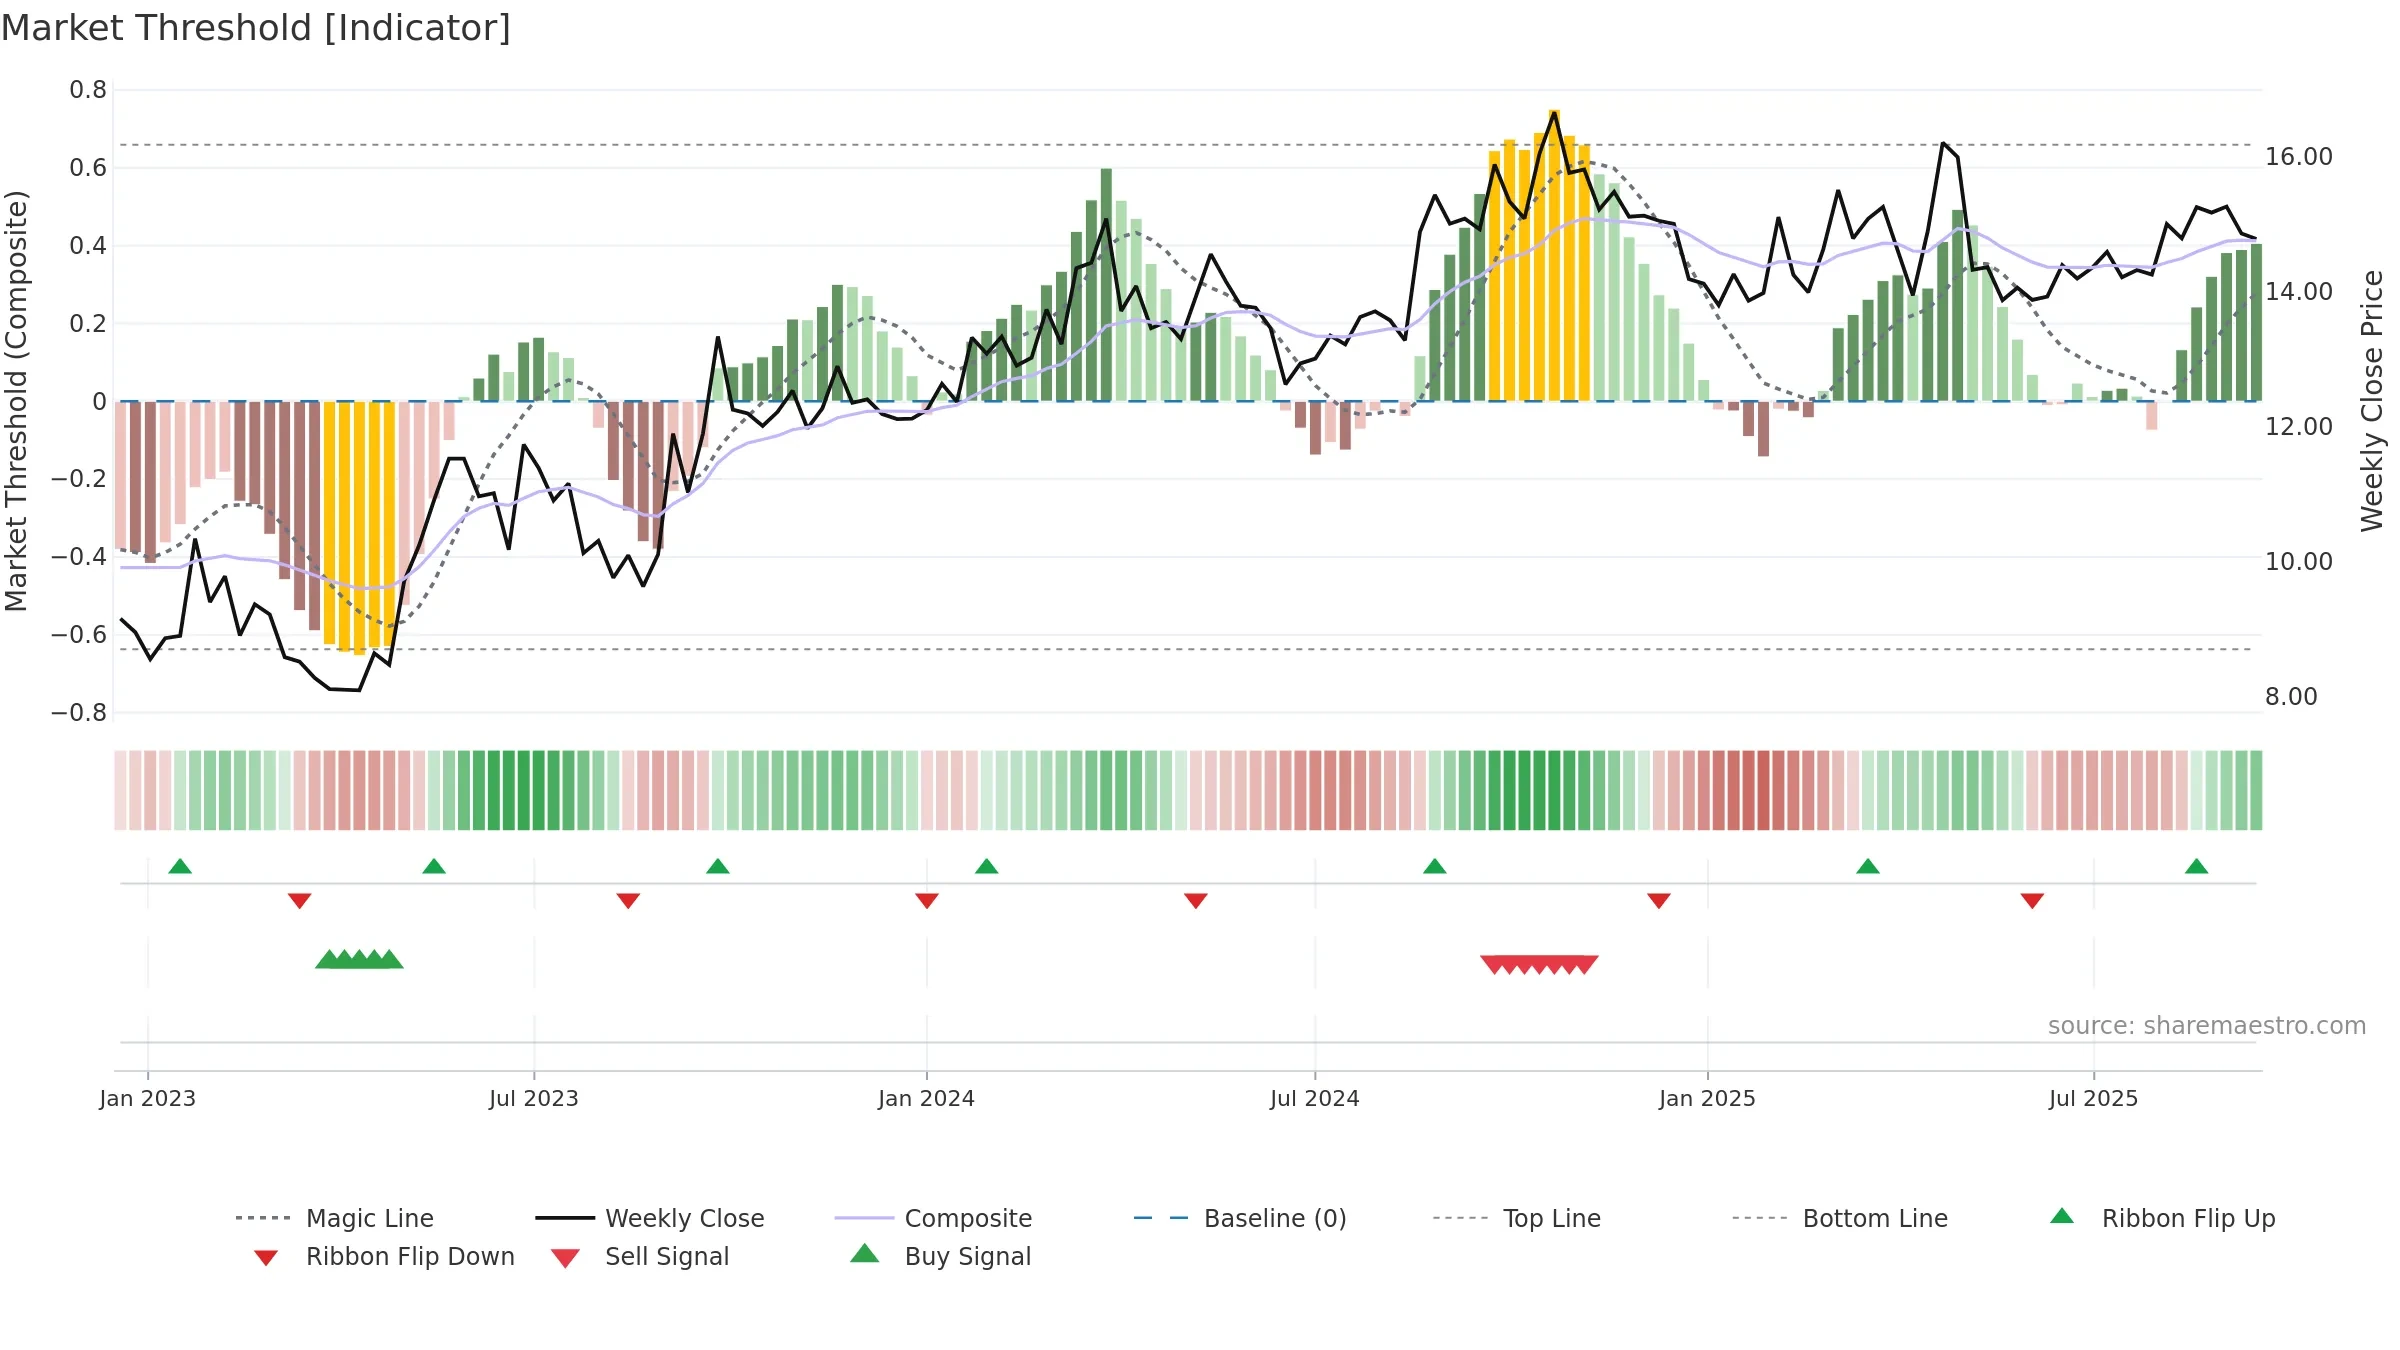Click the Weekly Close Price axis title
The width and height of the screenshot is (2400, 1350).
tap(2372, 400)
